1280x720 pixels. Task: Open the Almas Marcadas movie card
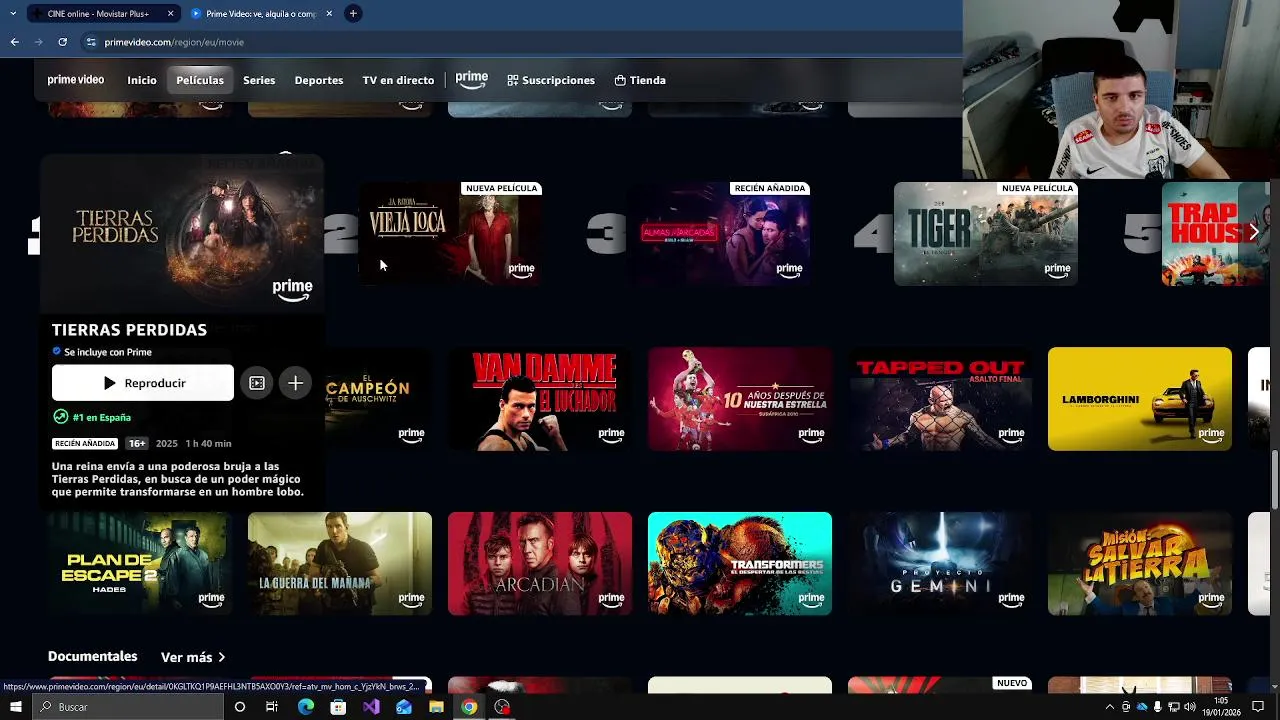click(x=719, y=234)
